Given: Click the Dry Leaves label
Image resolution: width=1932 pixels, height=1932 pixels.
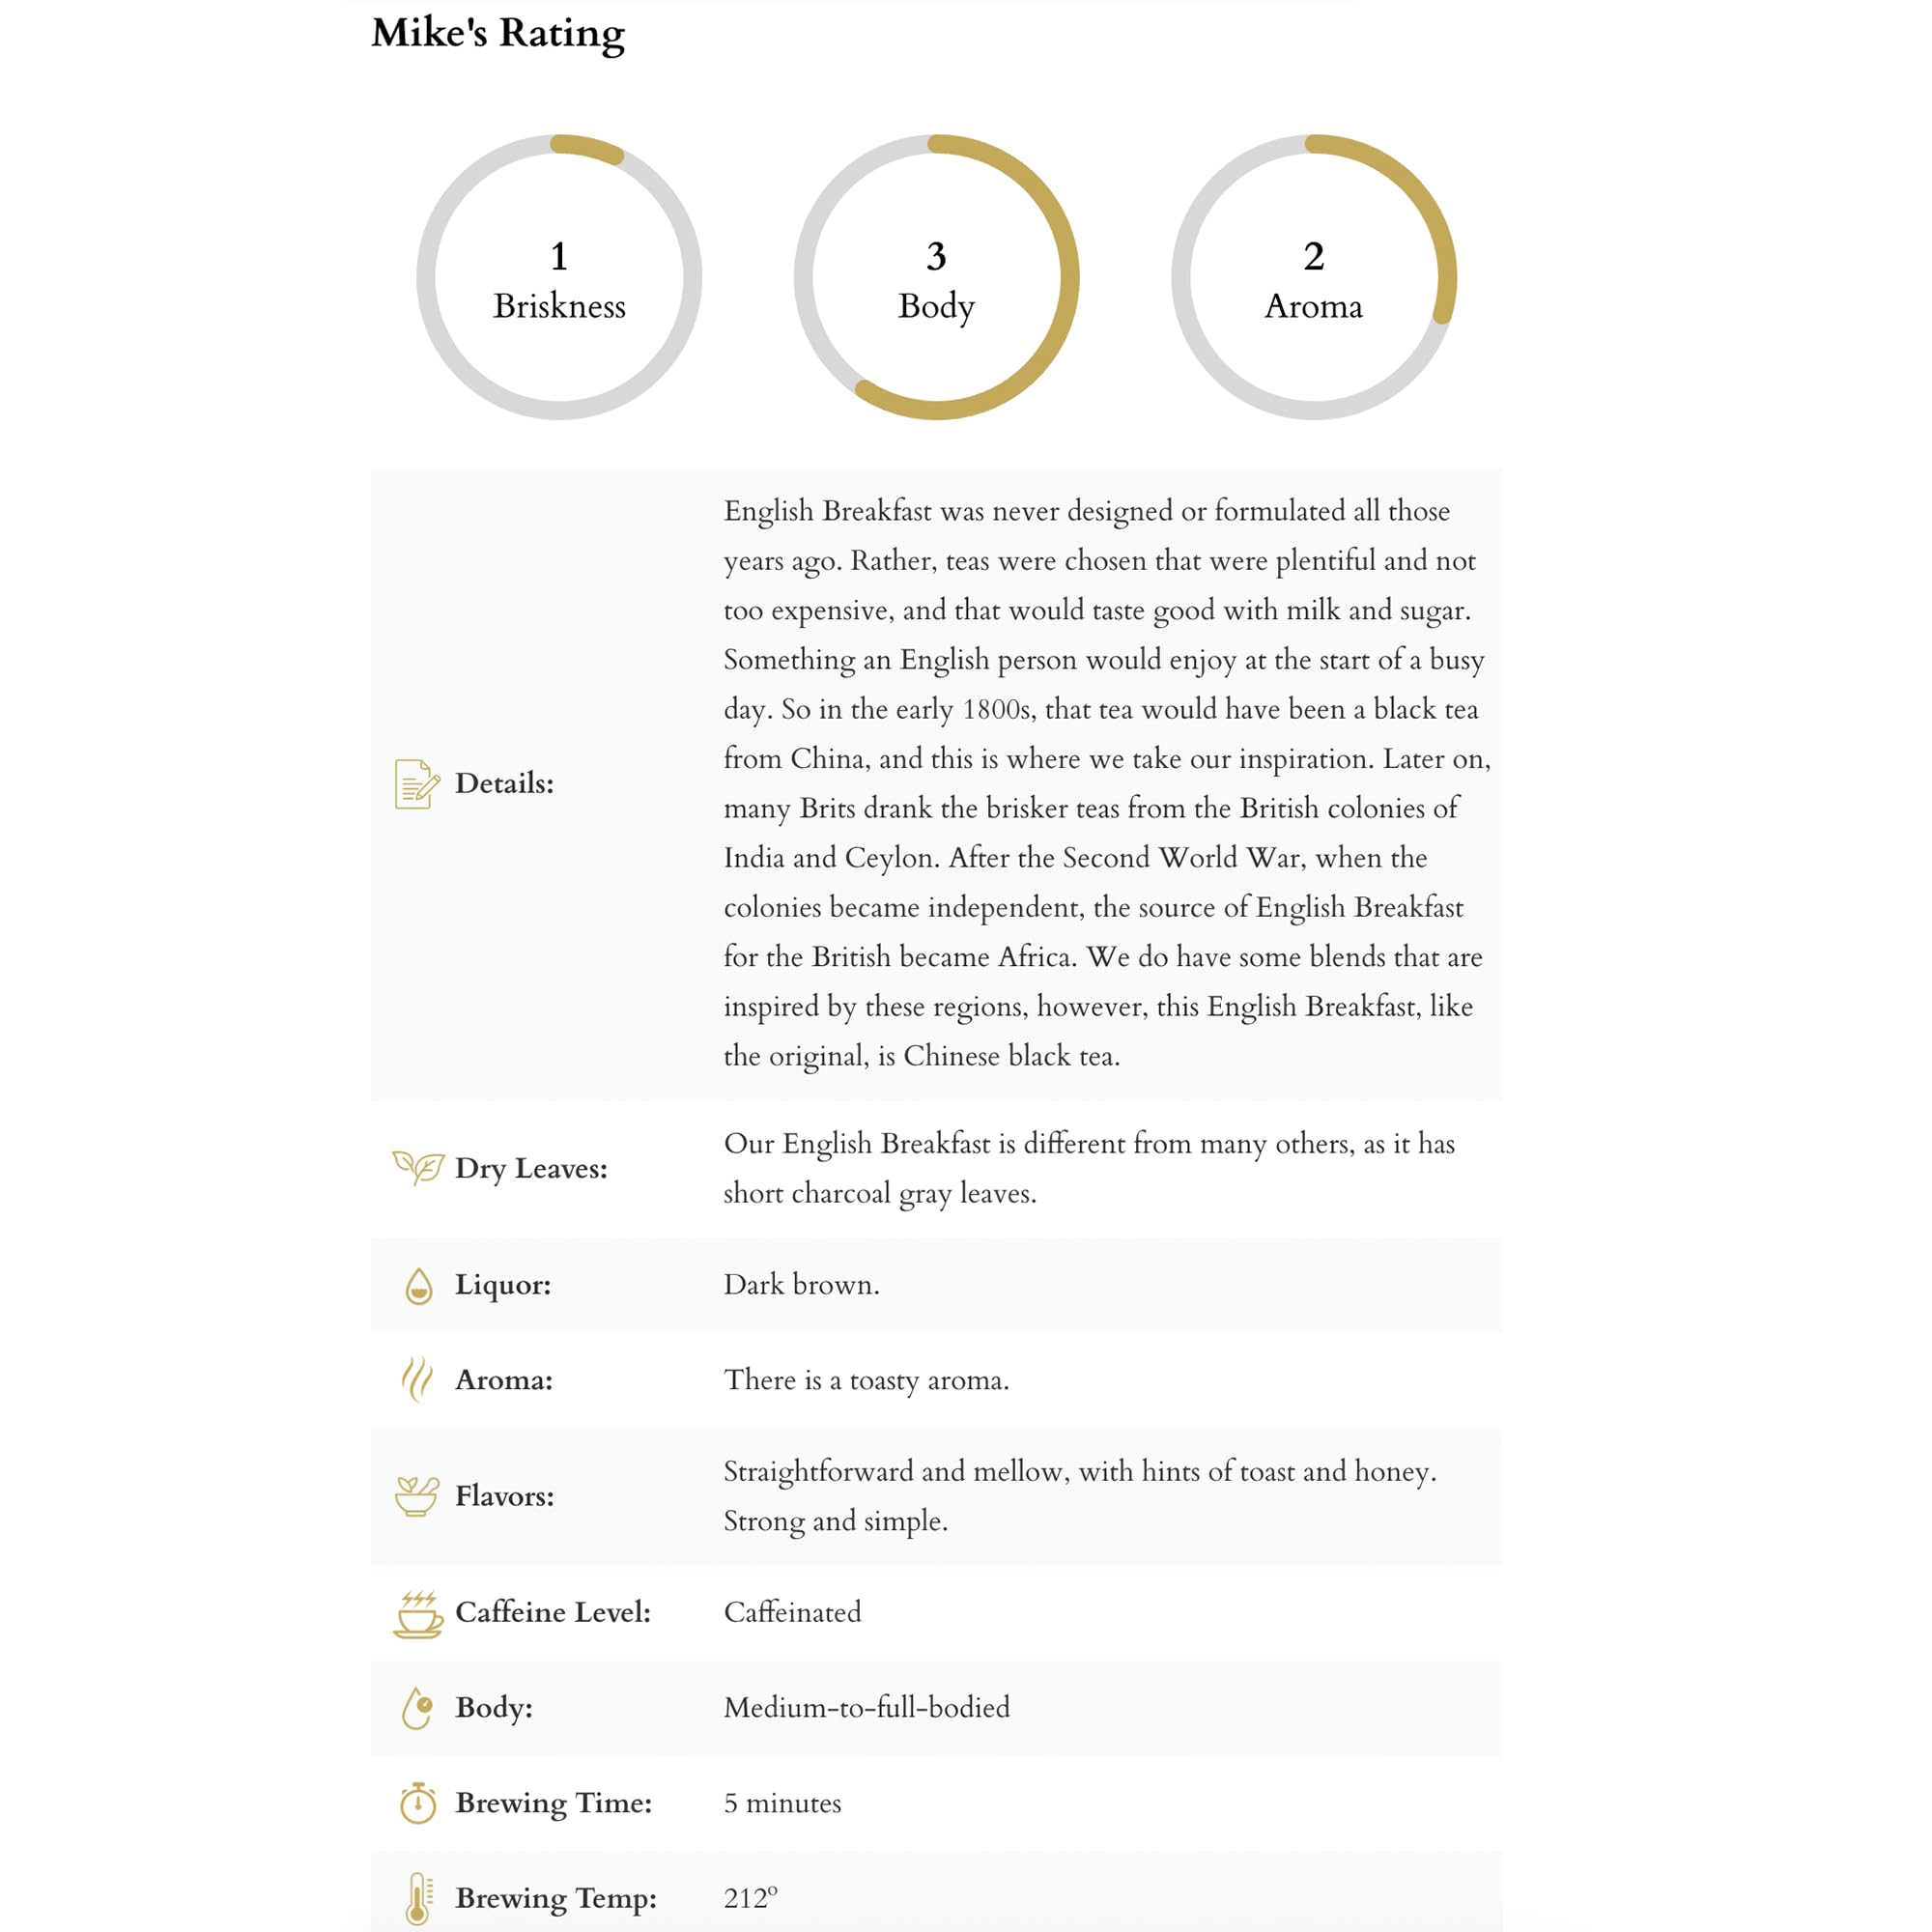Looking at the screenshot, I should click(x=531, y=1168).
